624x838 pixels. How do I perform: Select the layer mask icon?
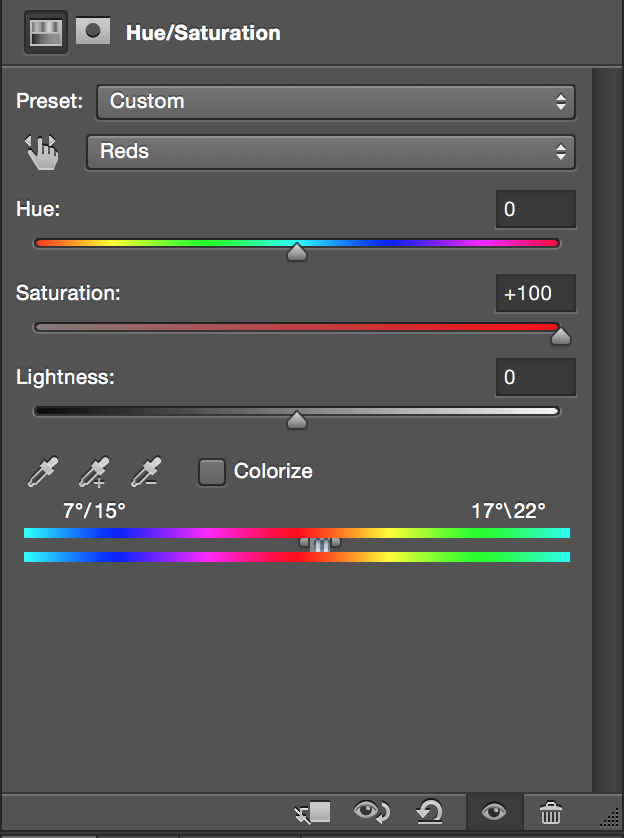pyautogui.click(x=93, y=31)
